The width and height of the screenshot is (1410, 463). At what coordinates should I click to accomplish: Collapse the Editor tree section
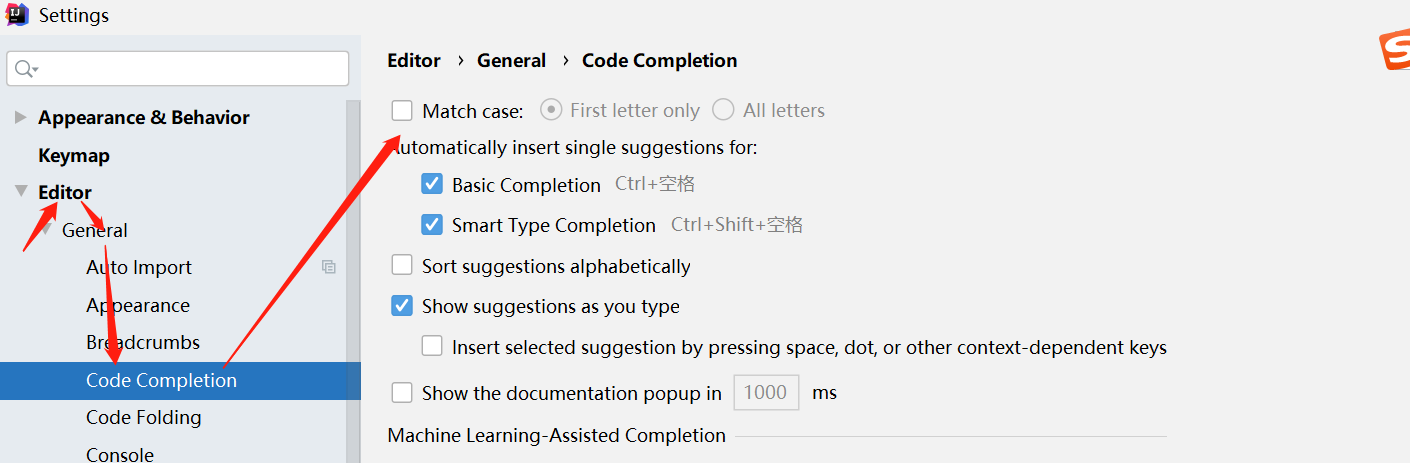20,192
